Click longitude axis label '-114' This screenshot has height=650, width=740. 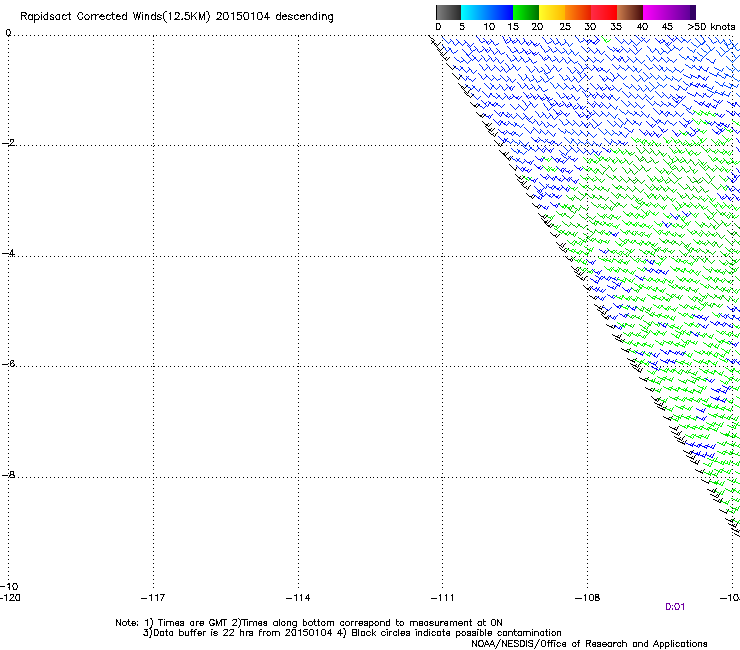(x=298, y=598)
